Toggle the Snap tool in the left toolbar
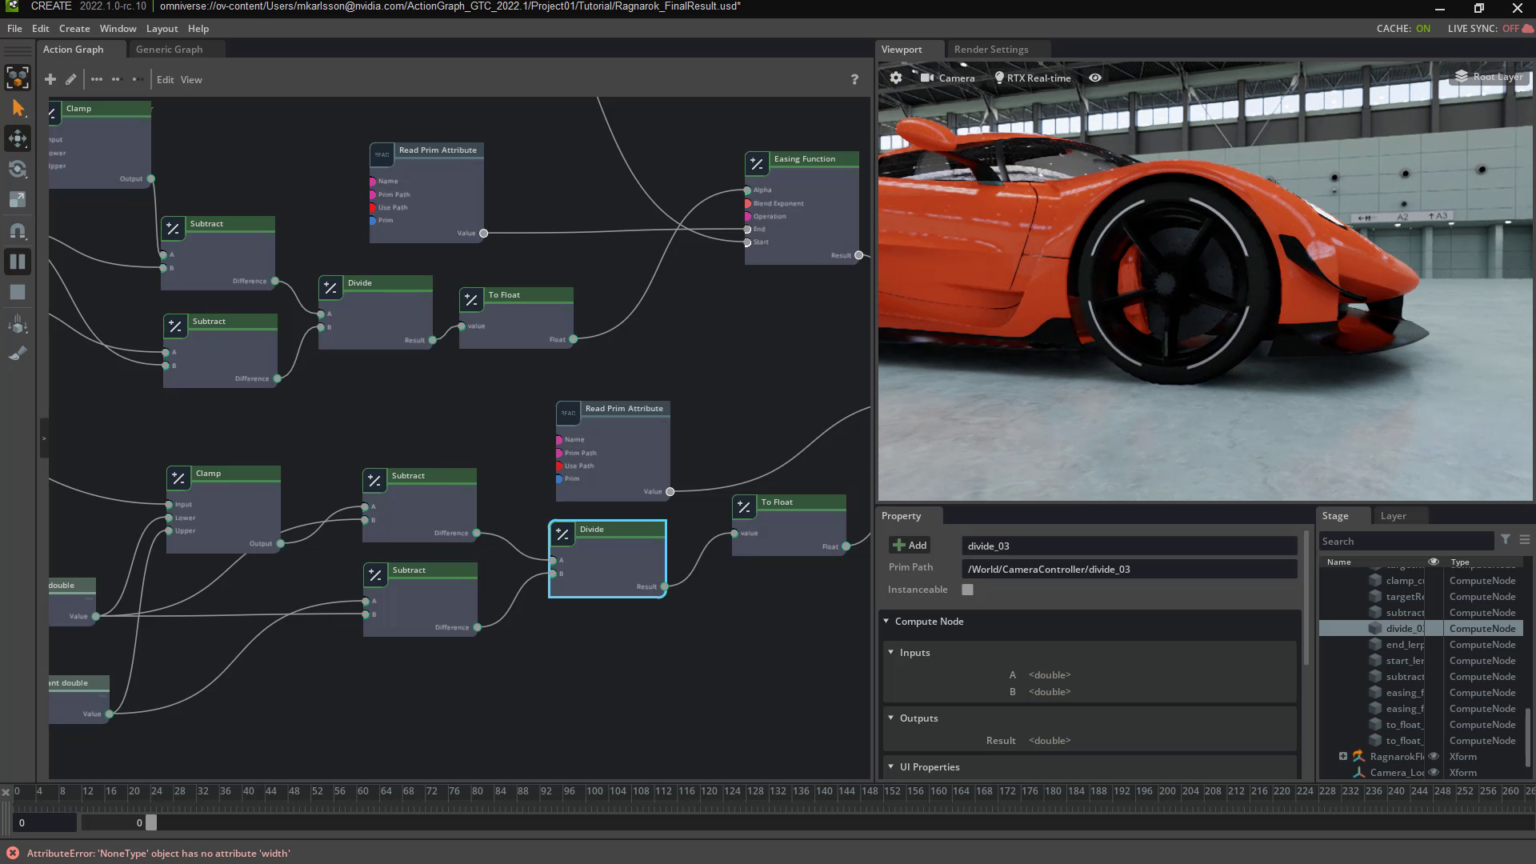 coord(17,230)
